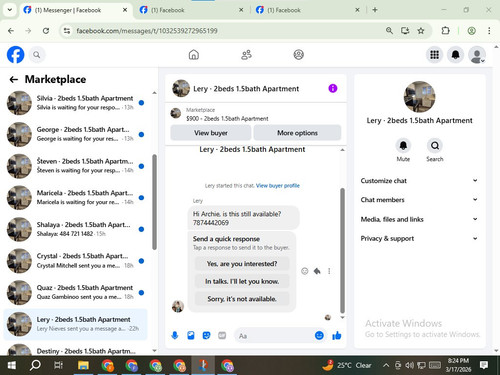Click the install app icon in address bar

click(x=405, y=31)
